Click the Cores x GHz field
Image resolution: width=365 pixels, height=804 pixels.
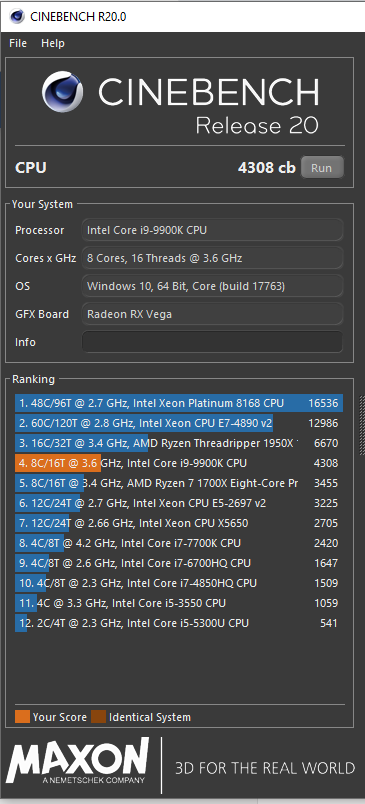tap(212, 258)
